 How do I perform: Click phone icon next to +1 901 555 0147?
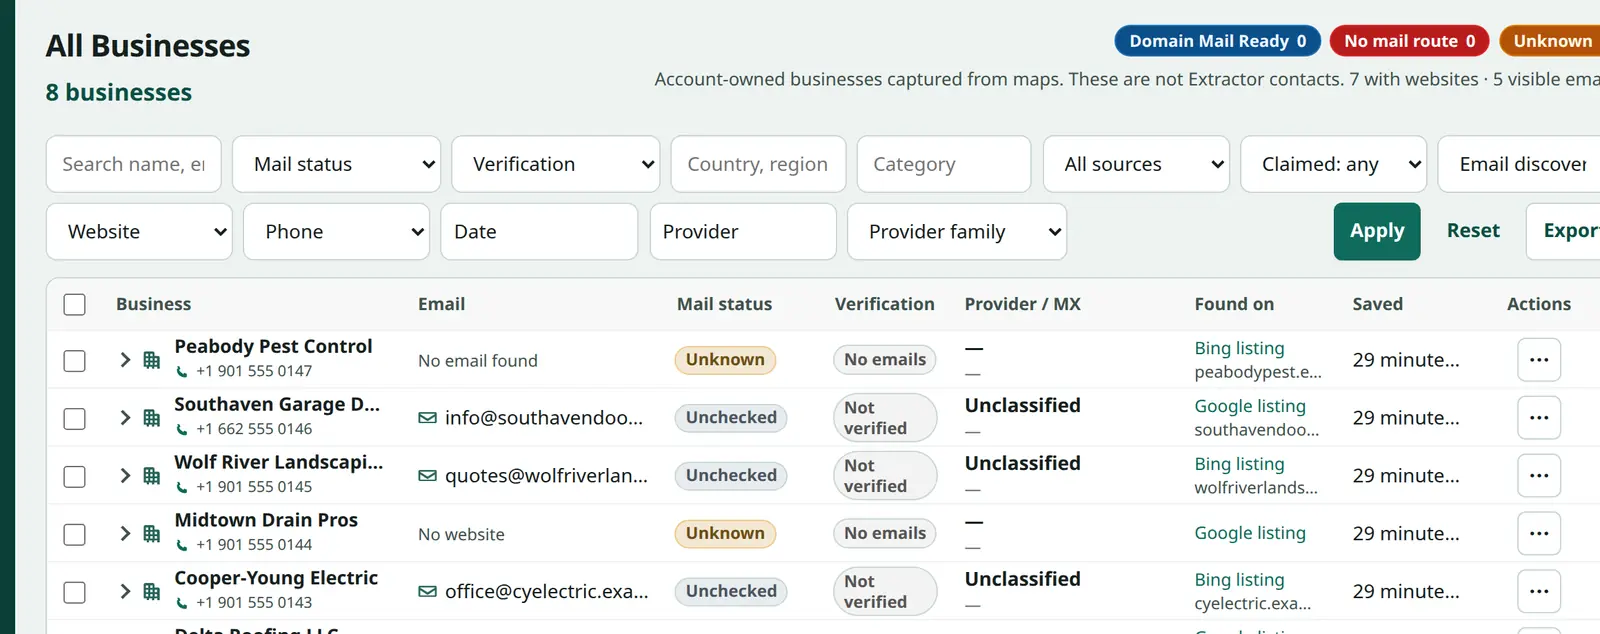point(182,372)
